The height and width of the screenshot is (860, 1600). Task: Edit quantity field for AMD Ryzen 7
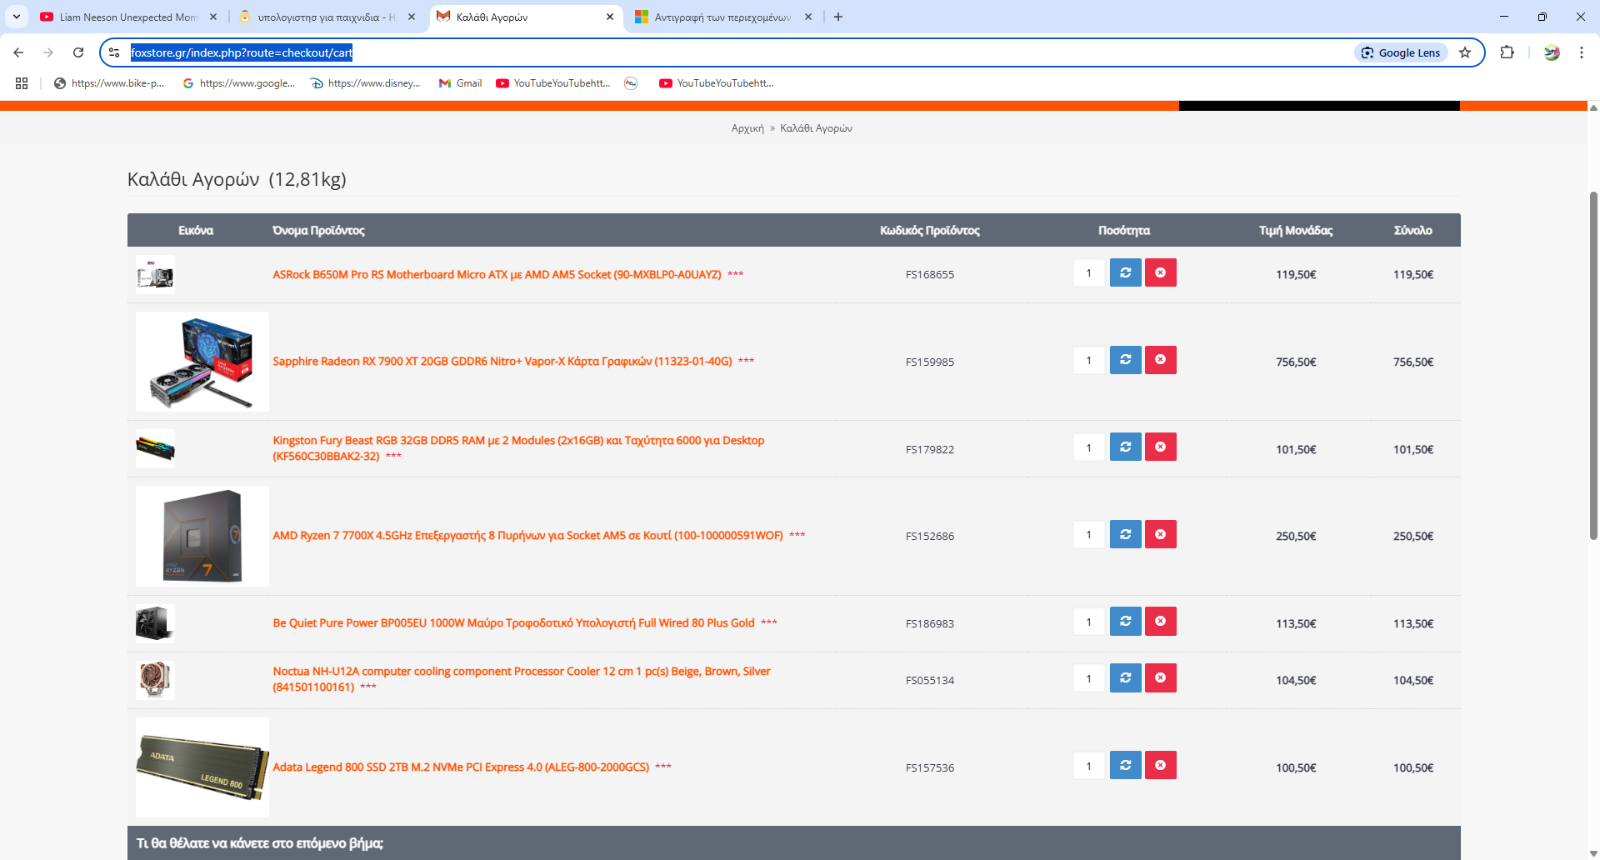pos(1089,534)
